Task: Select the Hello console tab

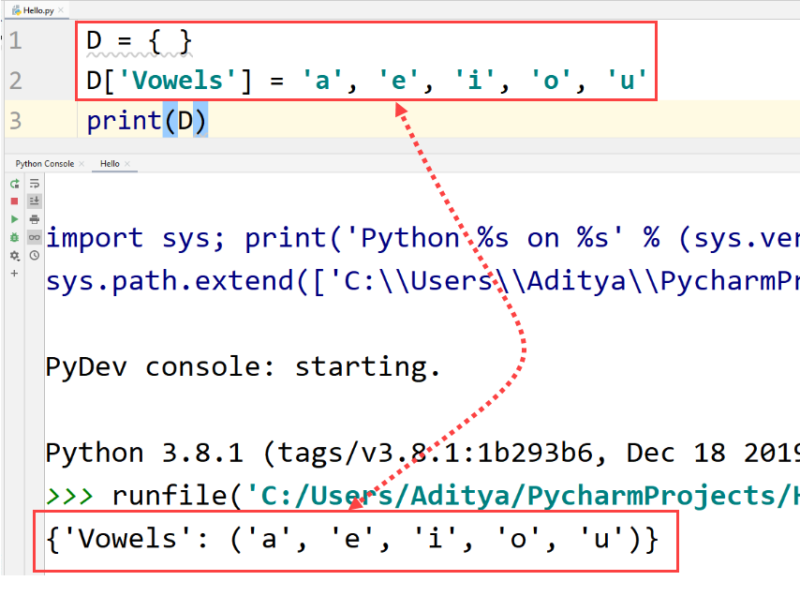Action: point(109,163)
